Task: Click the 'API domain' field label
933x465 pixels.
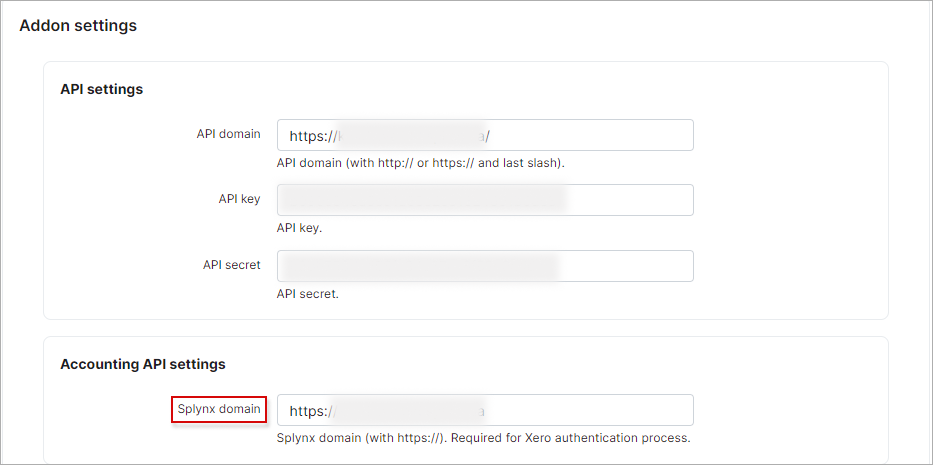Action: pyautogui.click(x=228, y=134)
